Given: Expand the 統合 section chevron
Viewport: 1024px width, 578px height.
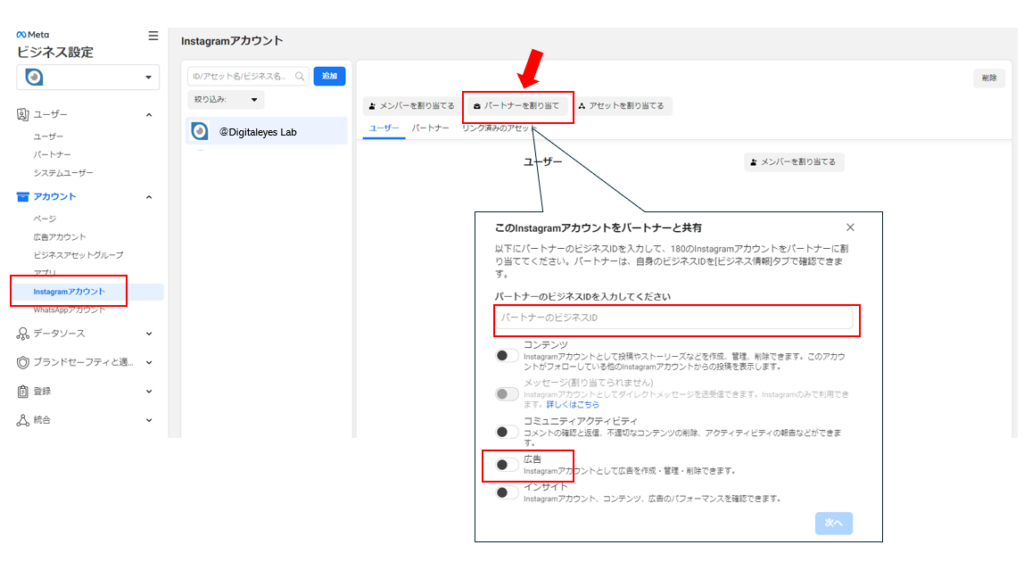Looking at the screenshot, I should 149,420.
